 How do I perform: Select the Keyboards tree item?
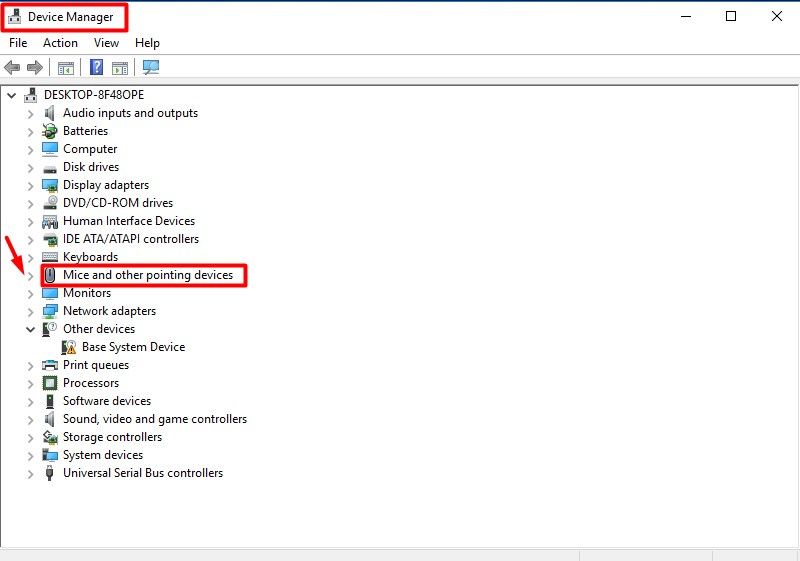[x=90, y=257]
